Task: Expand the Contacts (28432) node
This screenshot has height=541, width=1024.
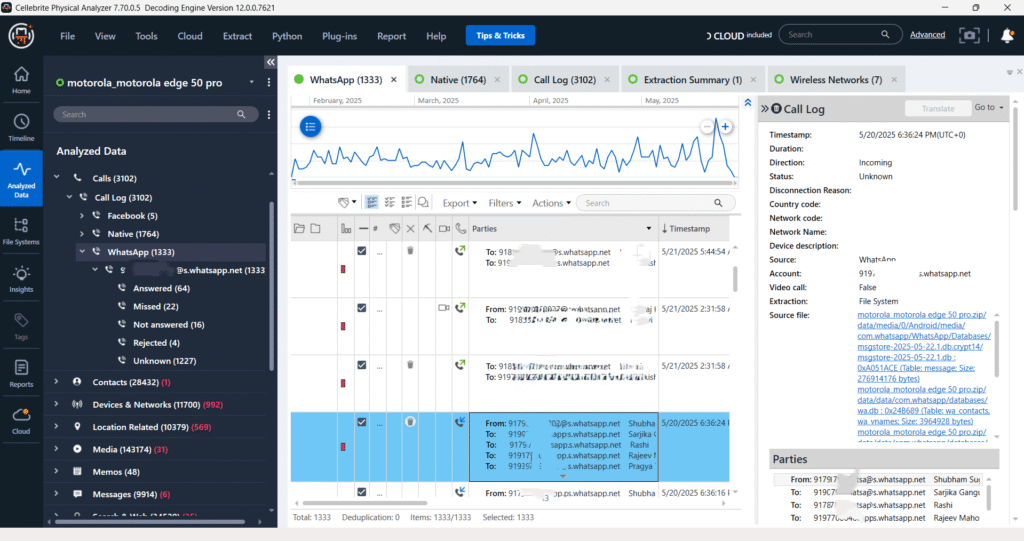Action: [x=57, y=382]
